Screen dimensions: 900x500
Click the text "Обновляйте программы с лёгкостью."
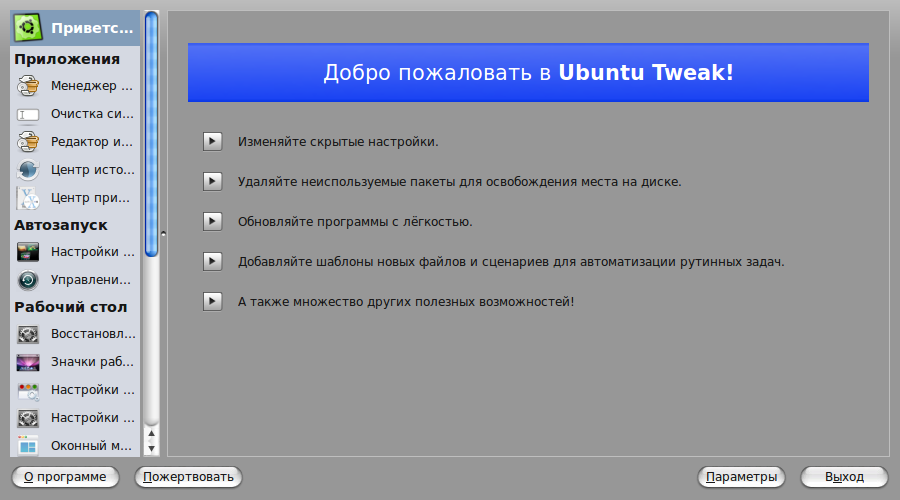[355, 222]
